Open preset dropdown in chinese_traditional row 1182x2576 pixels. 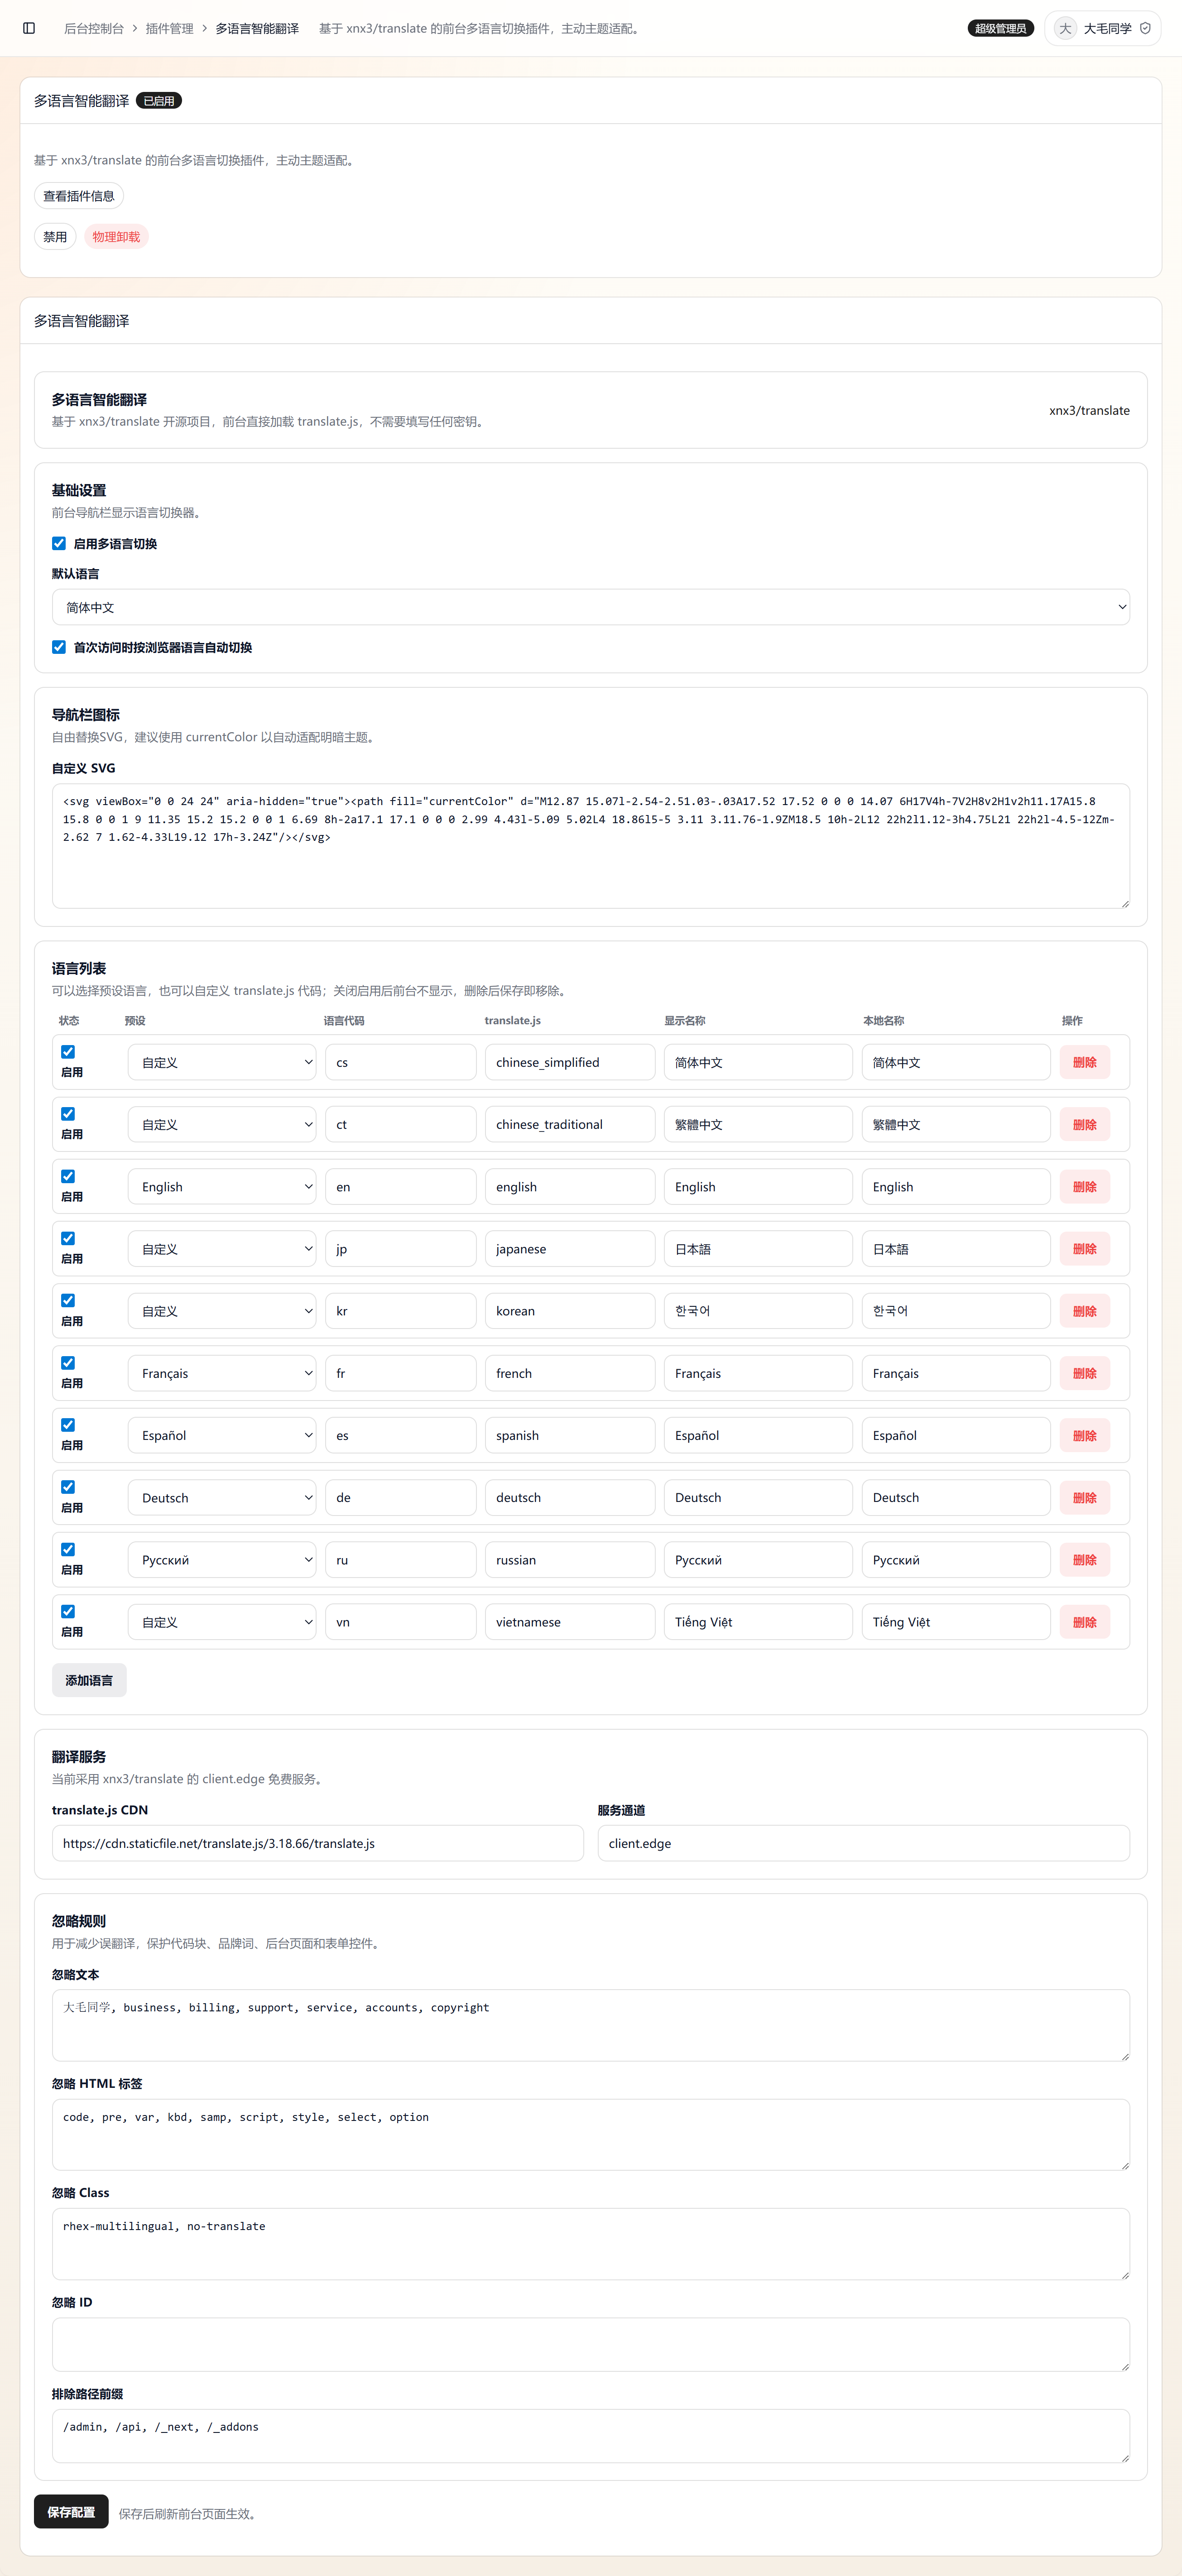(x=222, y=1124)
